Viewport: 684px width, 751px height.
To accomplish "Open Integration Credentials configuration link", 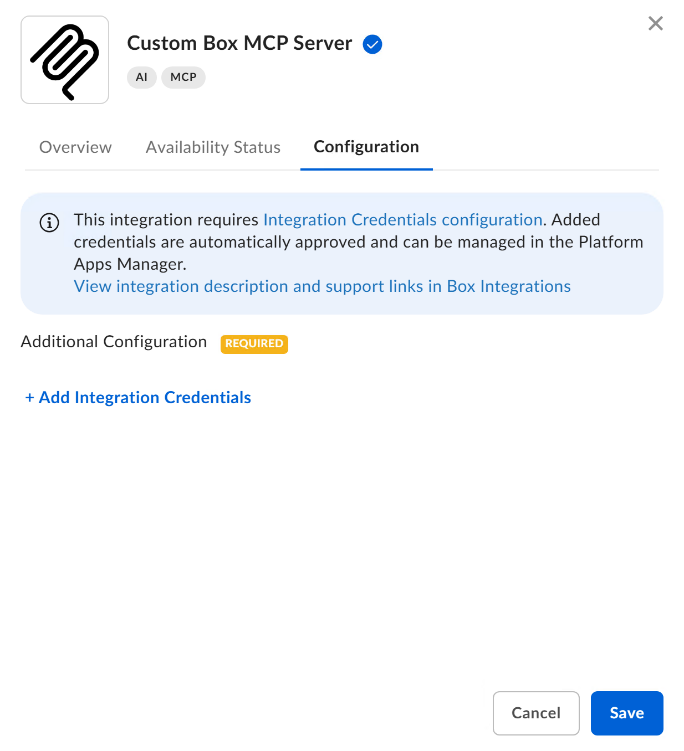I will 403,220.
